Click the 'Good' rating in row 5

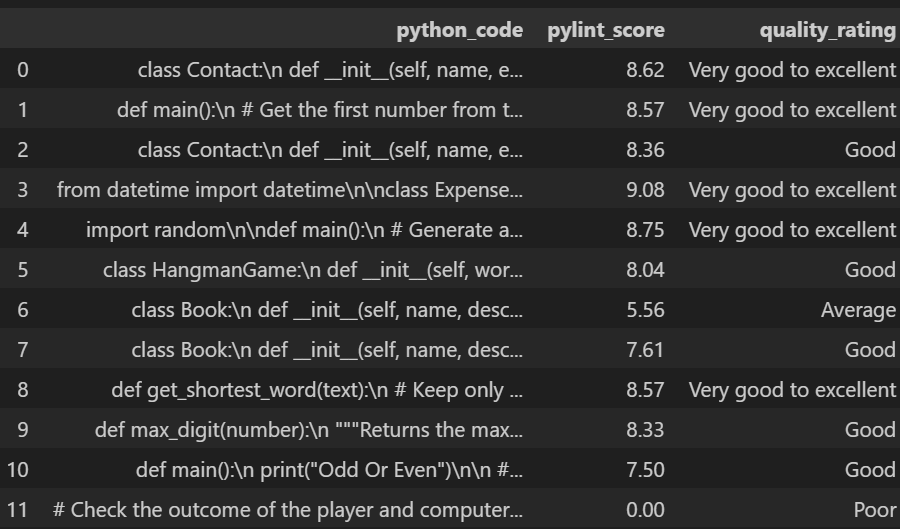point(870,270)
